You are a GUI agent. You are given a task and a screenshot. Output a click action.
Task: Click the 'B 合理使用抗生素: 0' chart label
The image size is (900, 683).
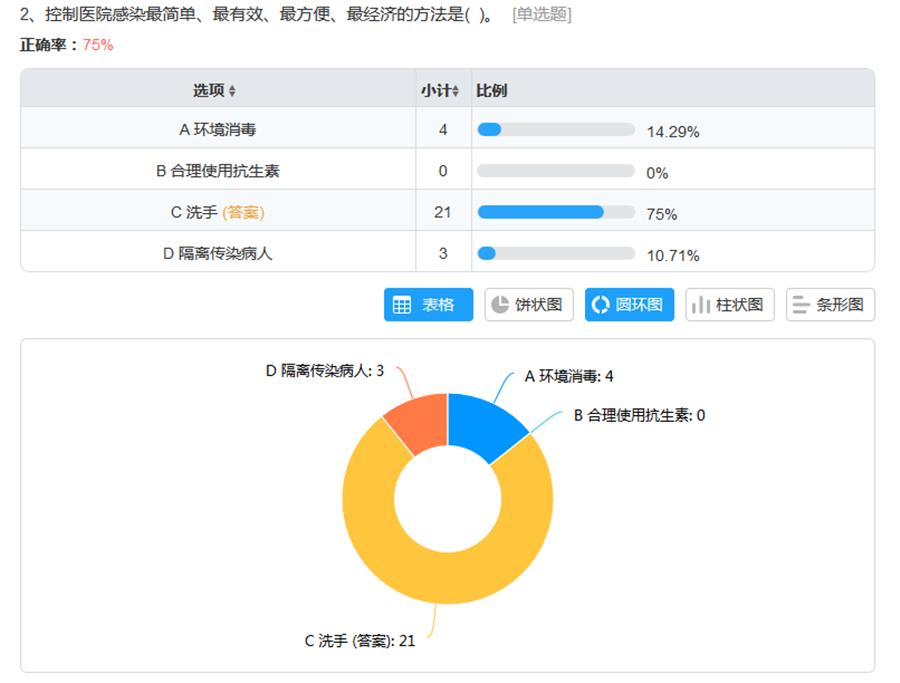[x=638, y=415]
